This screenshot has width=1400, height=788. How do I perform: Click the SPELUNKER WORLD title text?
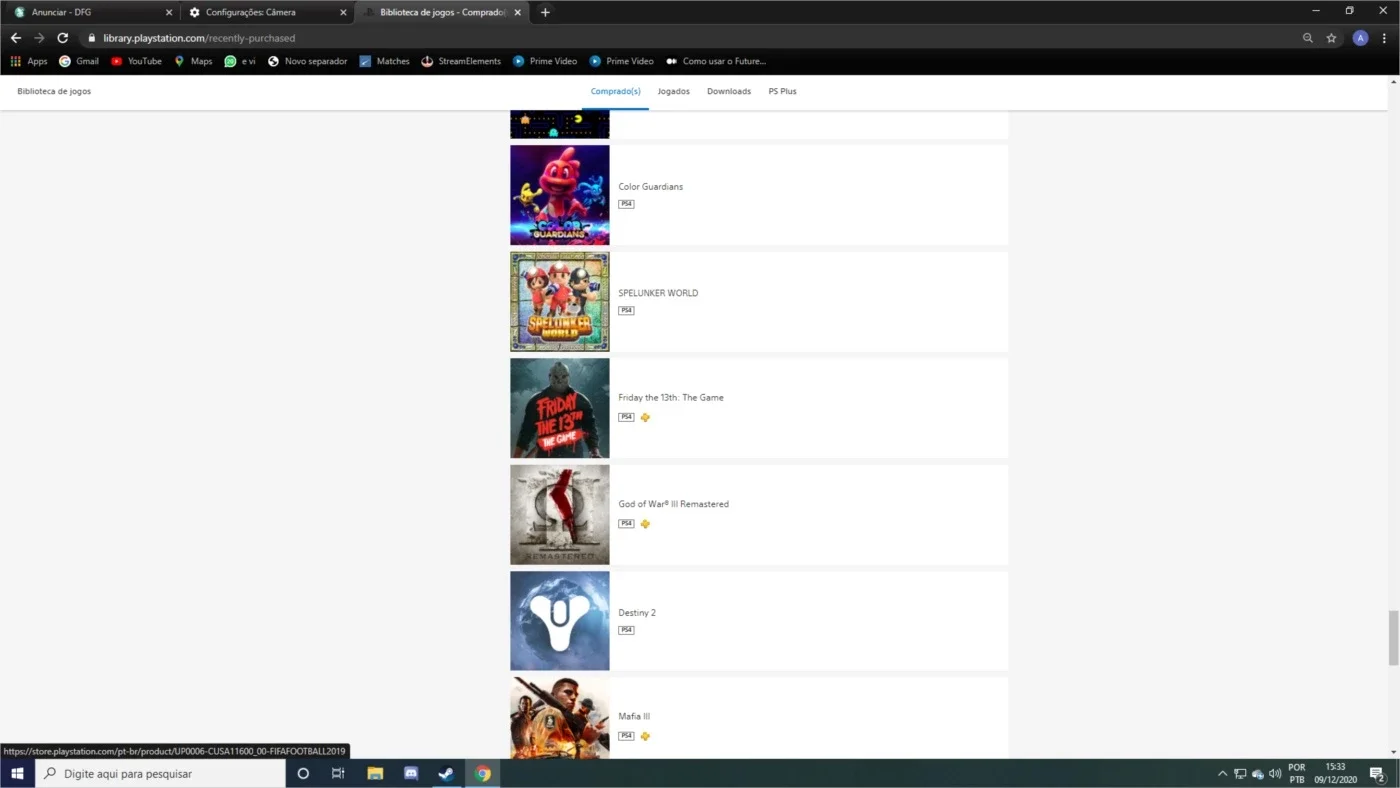(x=658, y=293)
